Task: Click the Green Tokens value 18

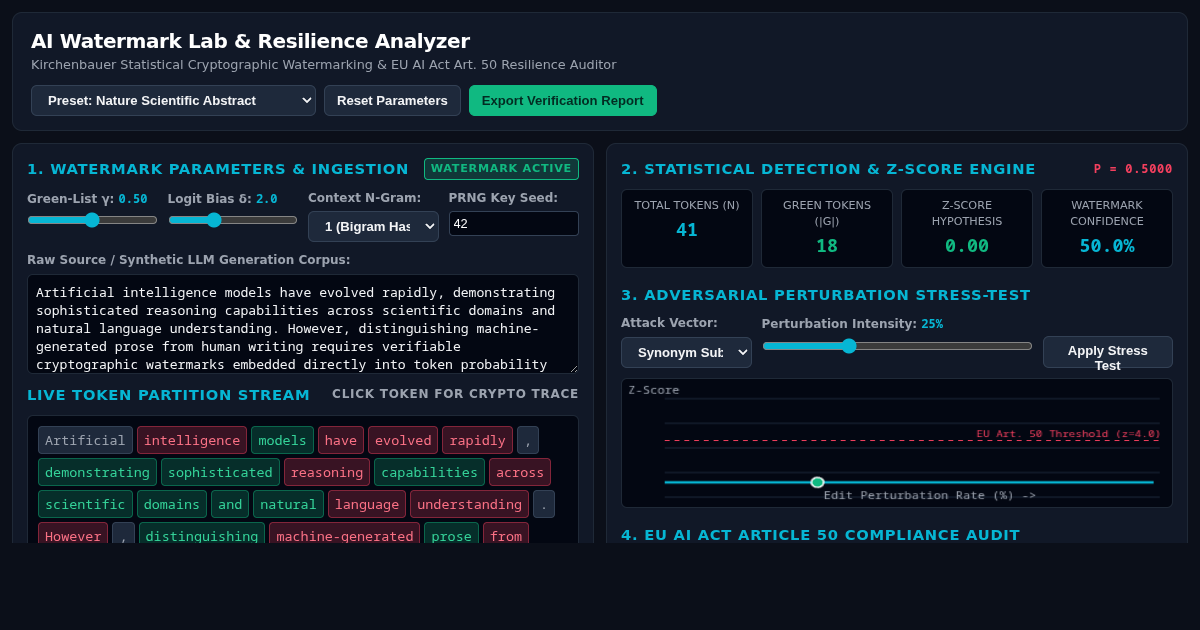Action: pos(827,246)
